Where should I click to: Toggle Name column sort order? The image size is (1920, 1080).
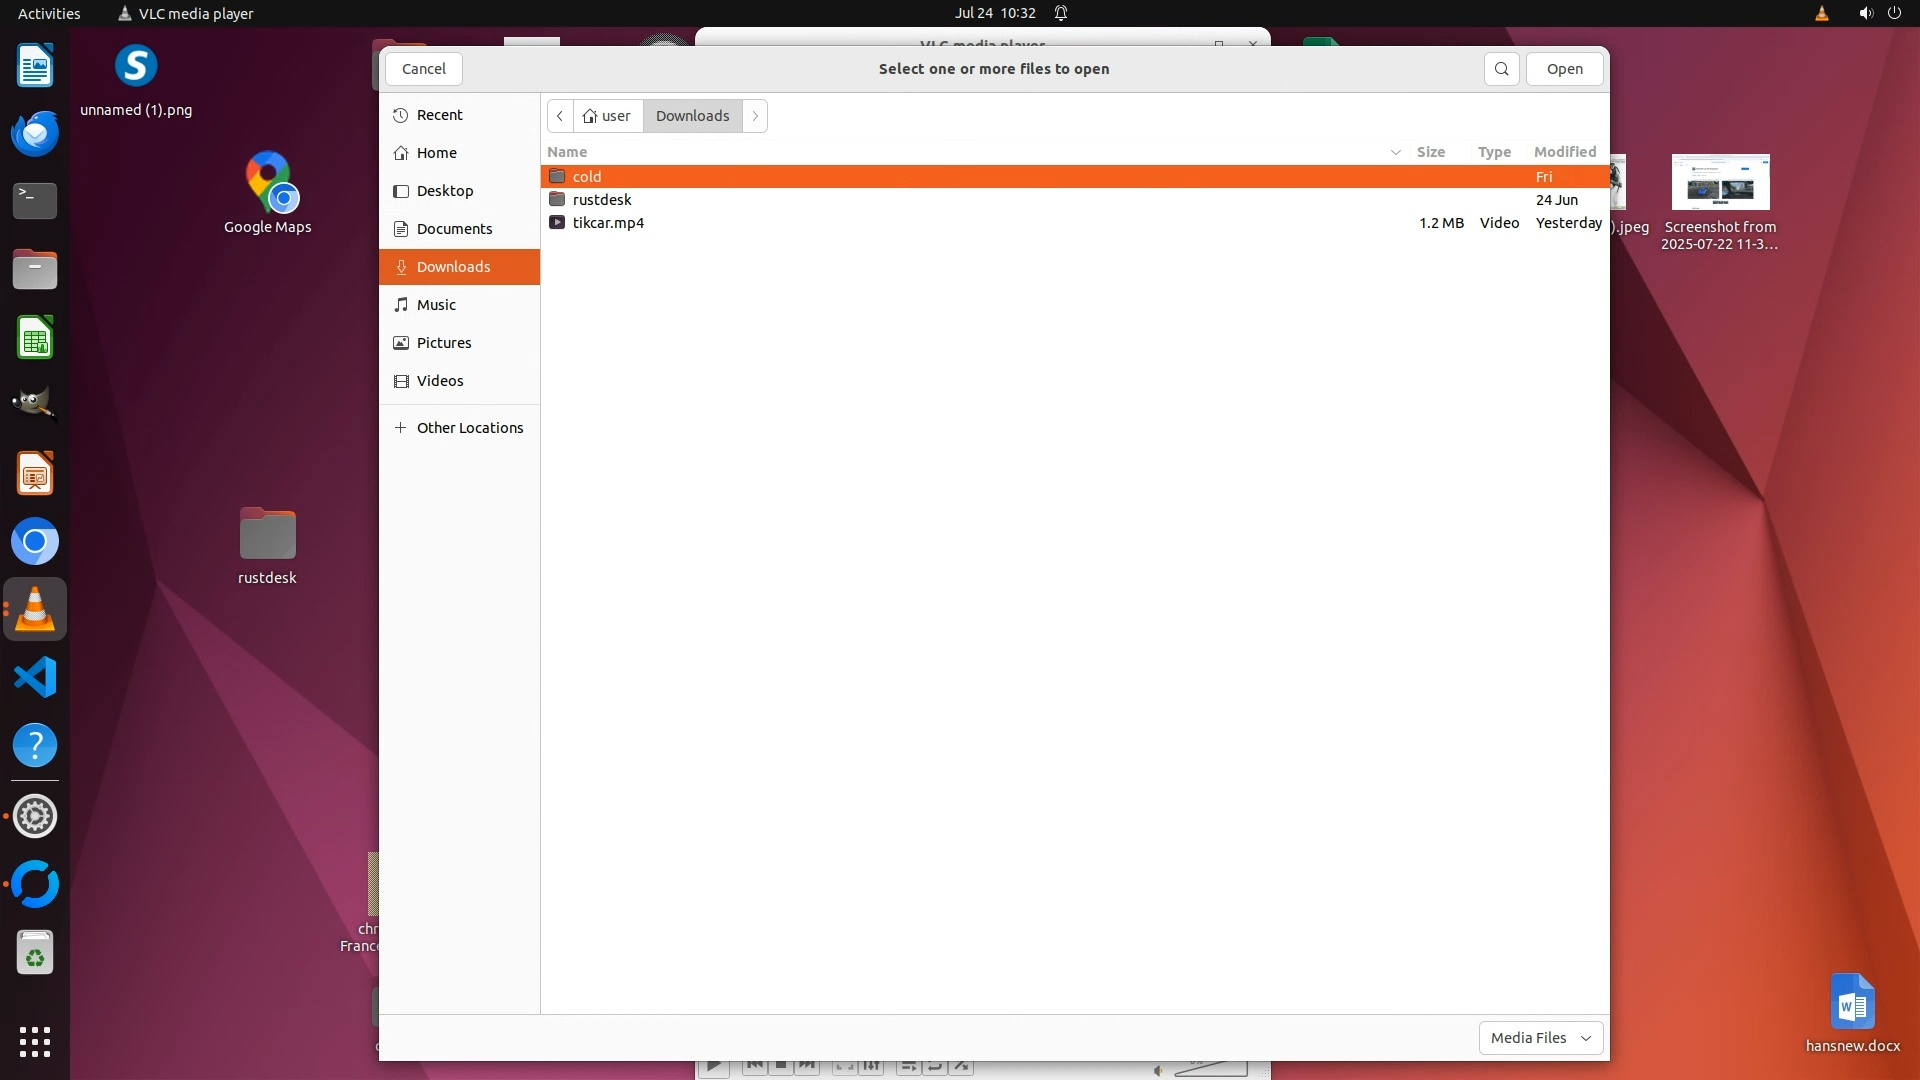coord(567,152)
